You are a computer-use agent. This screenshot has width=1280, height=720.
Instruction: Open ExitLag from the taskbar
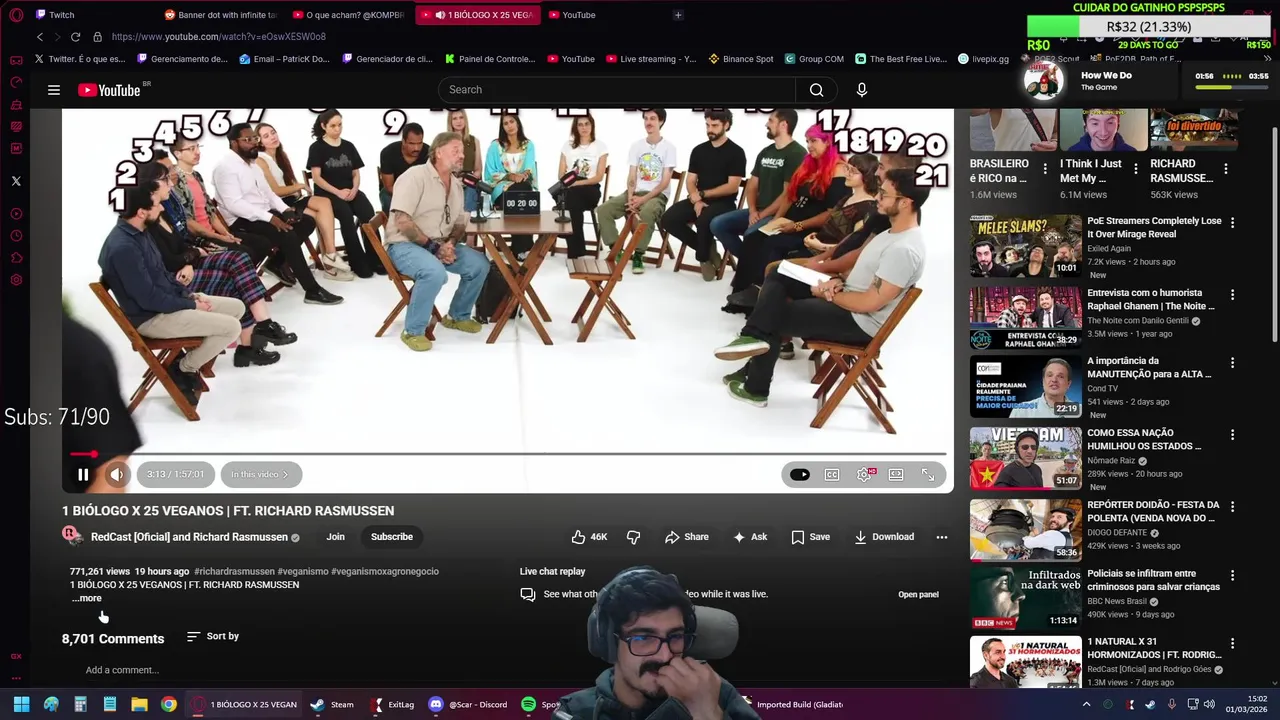(x=392, y=704)
